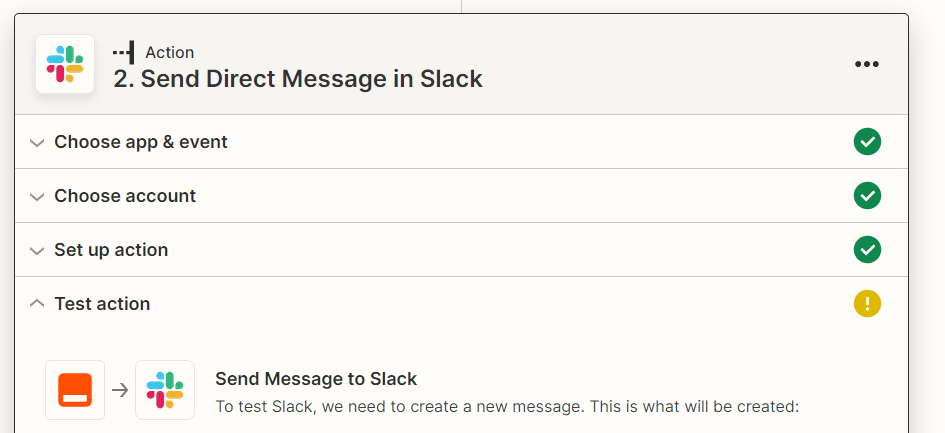Viewport: 945px width, 433px height.
Task: Click step title Send Direct Message in Slack
Action: [298, 79]
